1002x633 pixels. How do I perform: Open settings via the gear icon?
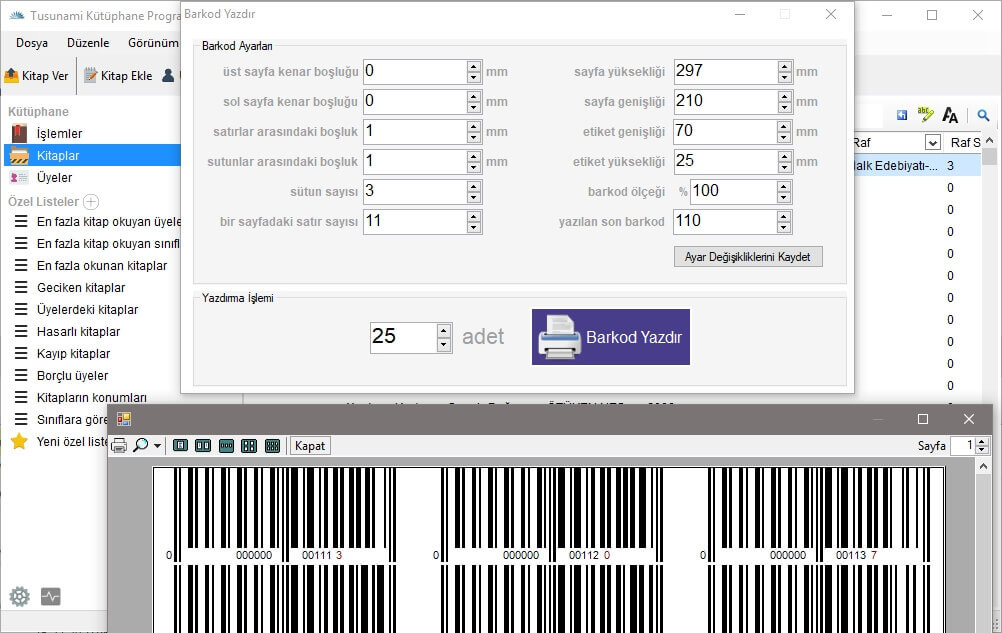pos(19,597)
